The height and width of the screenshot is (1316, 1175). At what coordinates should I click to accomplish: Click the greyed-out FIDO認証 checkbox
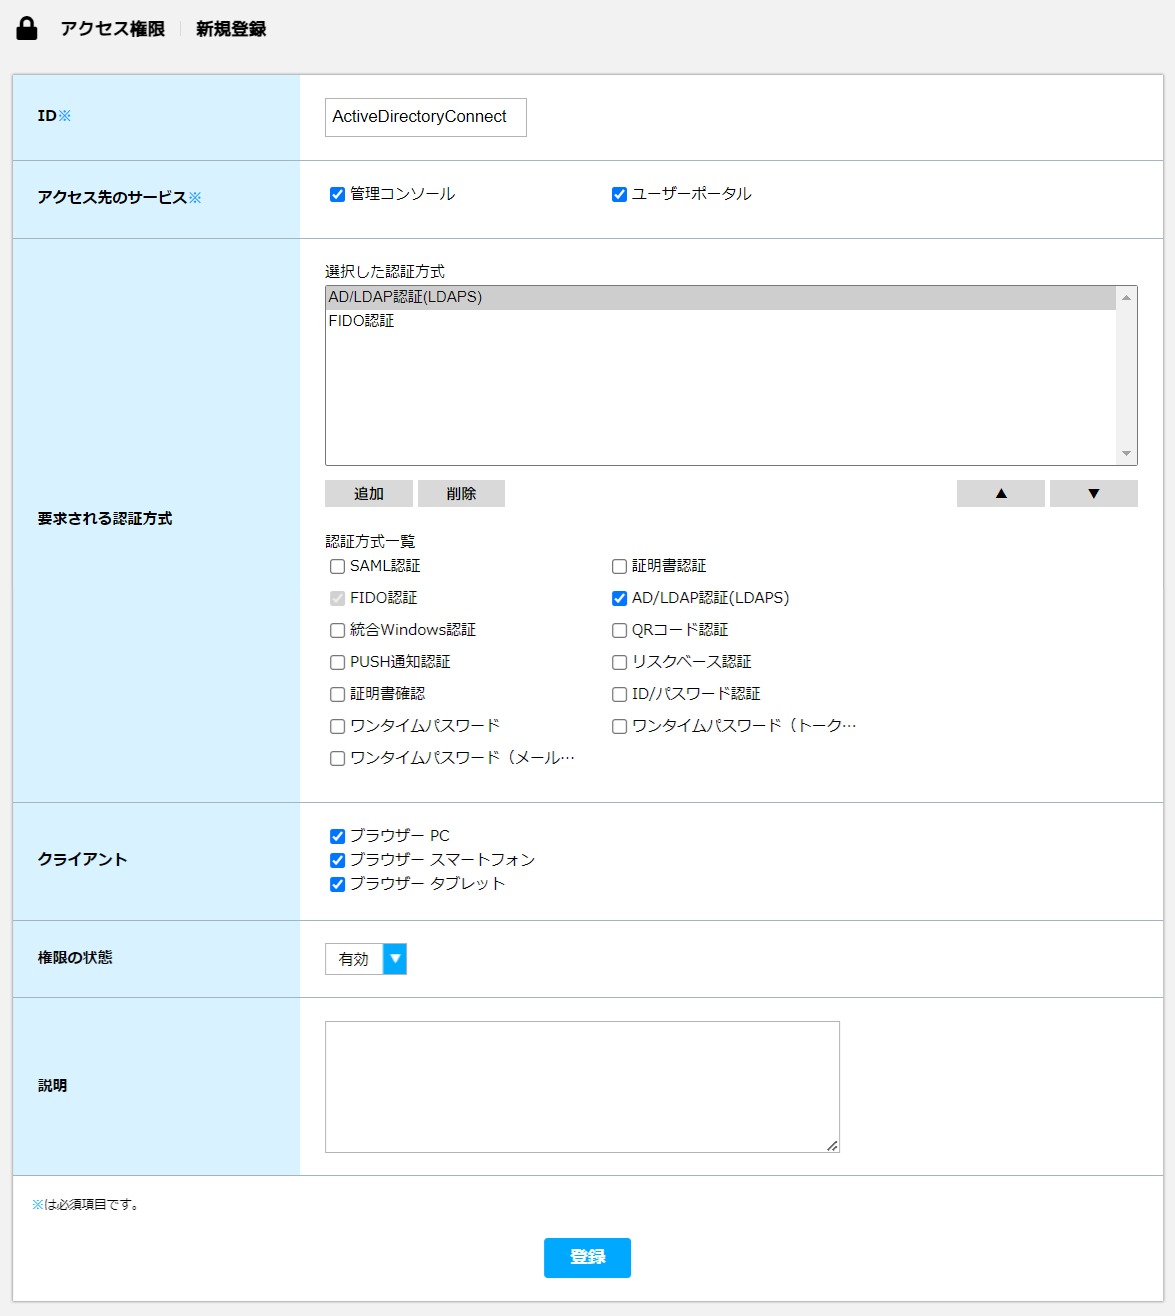coord(338,599)
